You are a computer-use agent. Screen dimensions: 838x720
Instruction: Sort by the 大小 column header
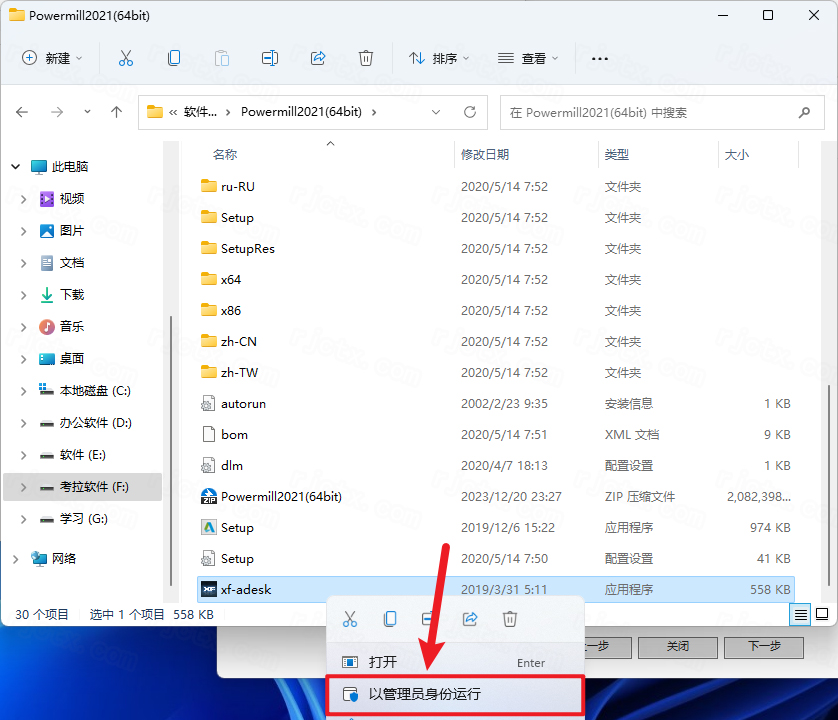tap(736, 154)
